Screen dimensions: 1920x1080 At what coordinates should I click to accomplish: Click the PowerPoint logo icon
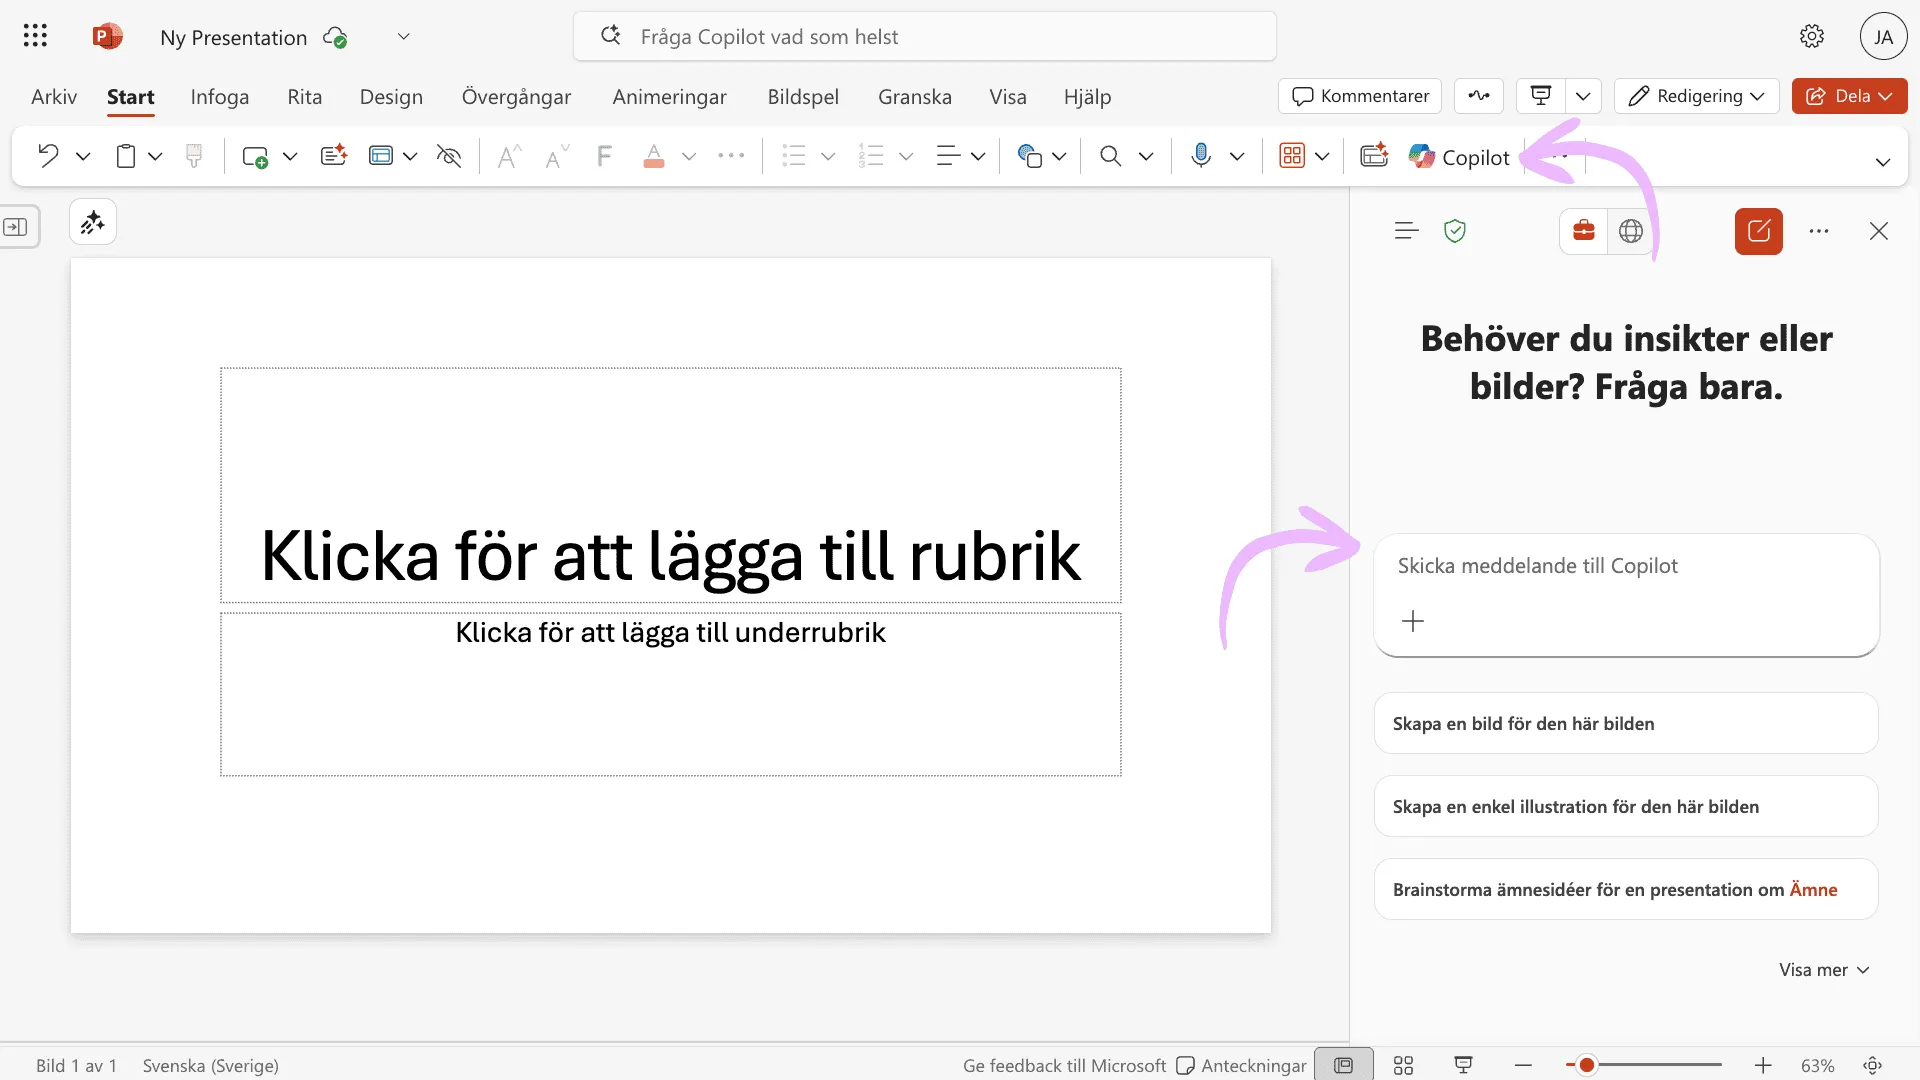click(x=107, y=37)
